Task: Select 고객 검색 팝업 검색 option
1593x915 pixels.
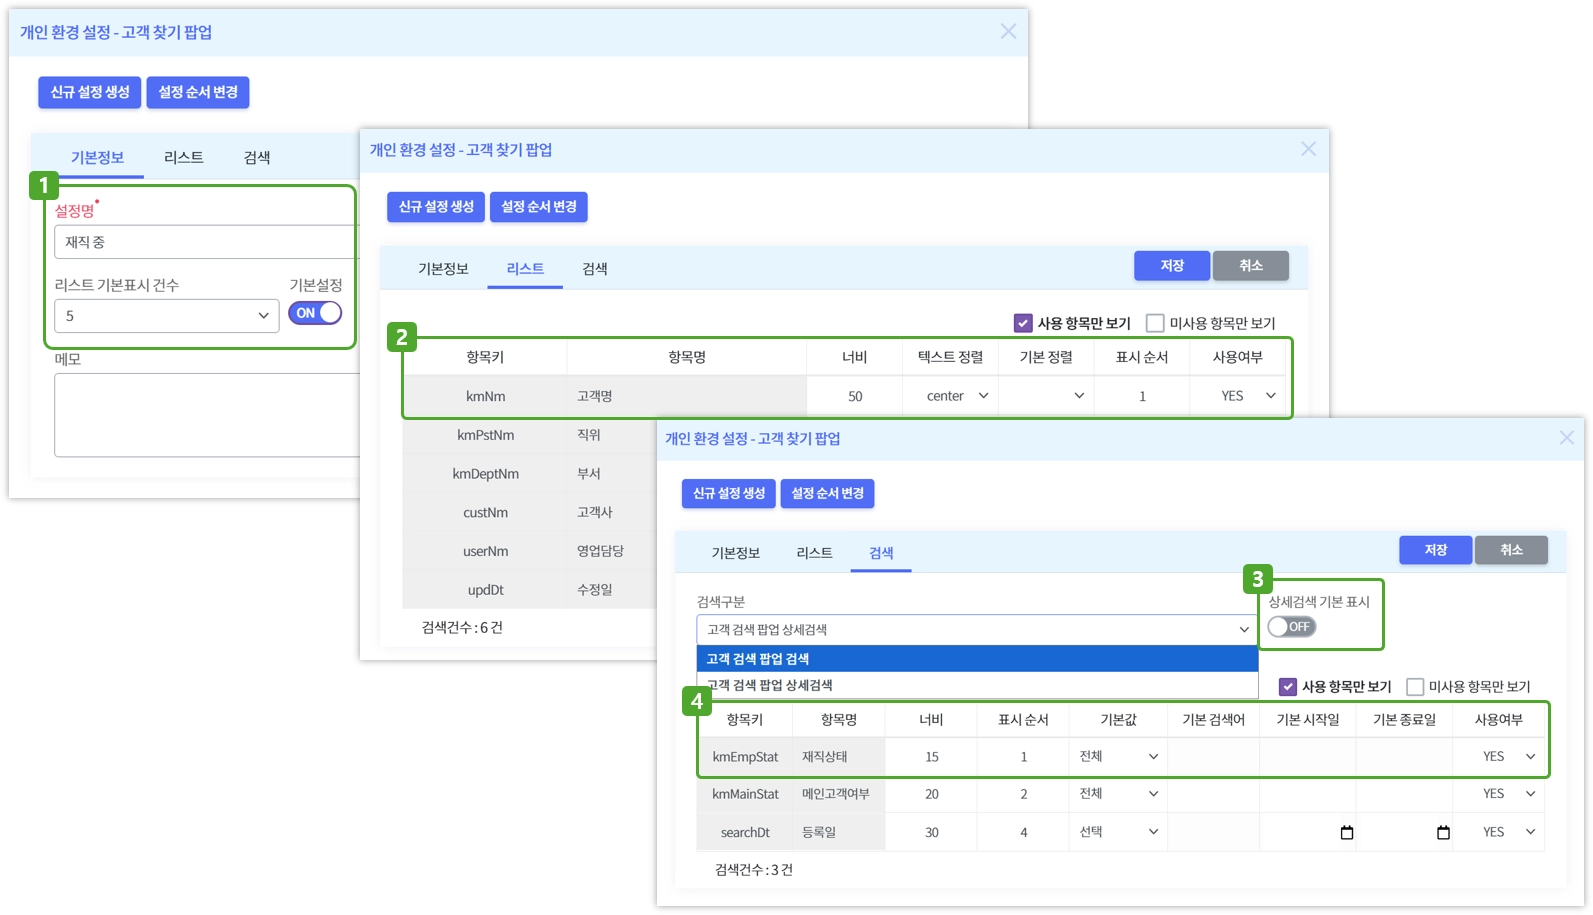Action: click(977, 659)
